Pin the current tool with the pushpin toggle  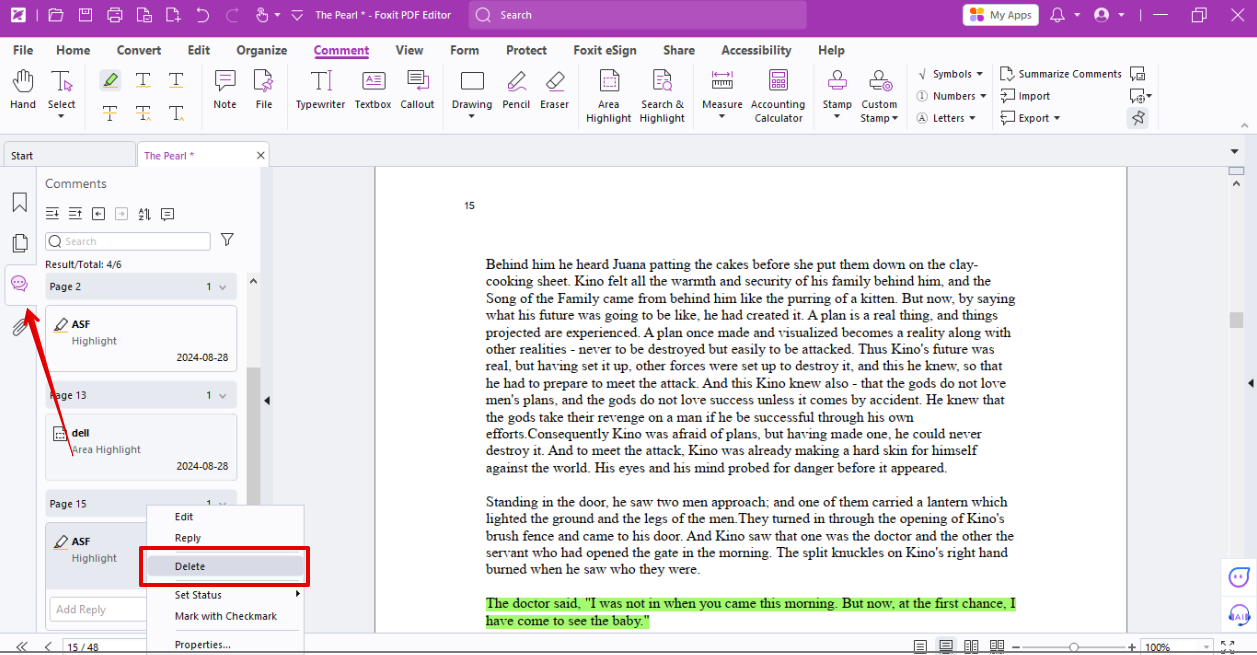[x=1137, y=117]
